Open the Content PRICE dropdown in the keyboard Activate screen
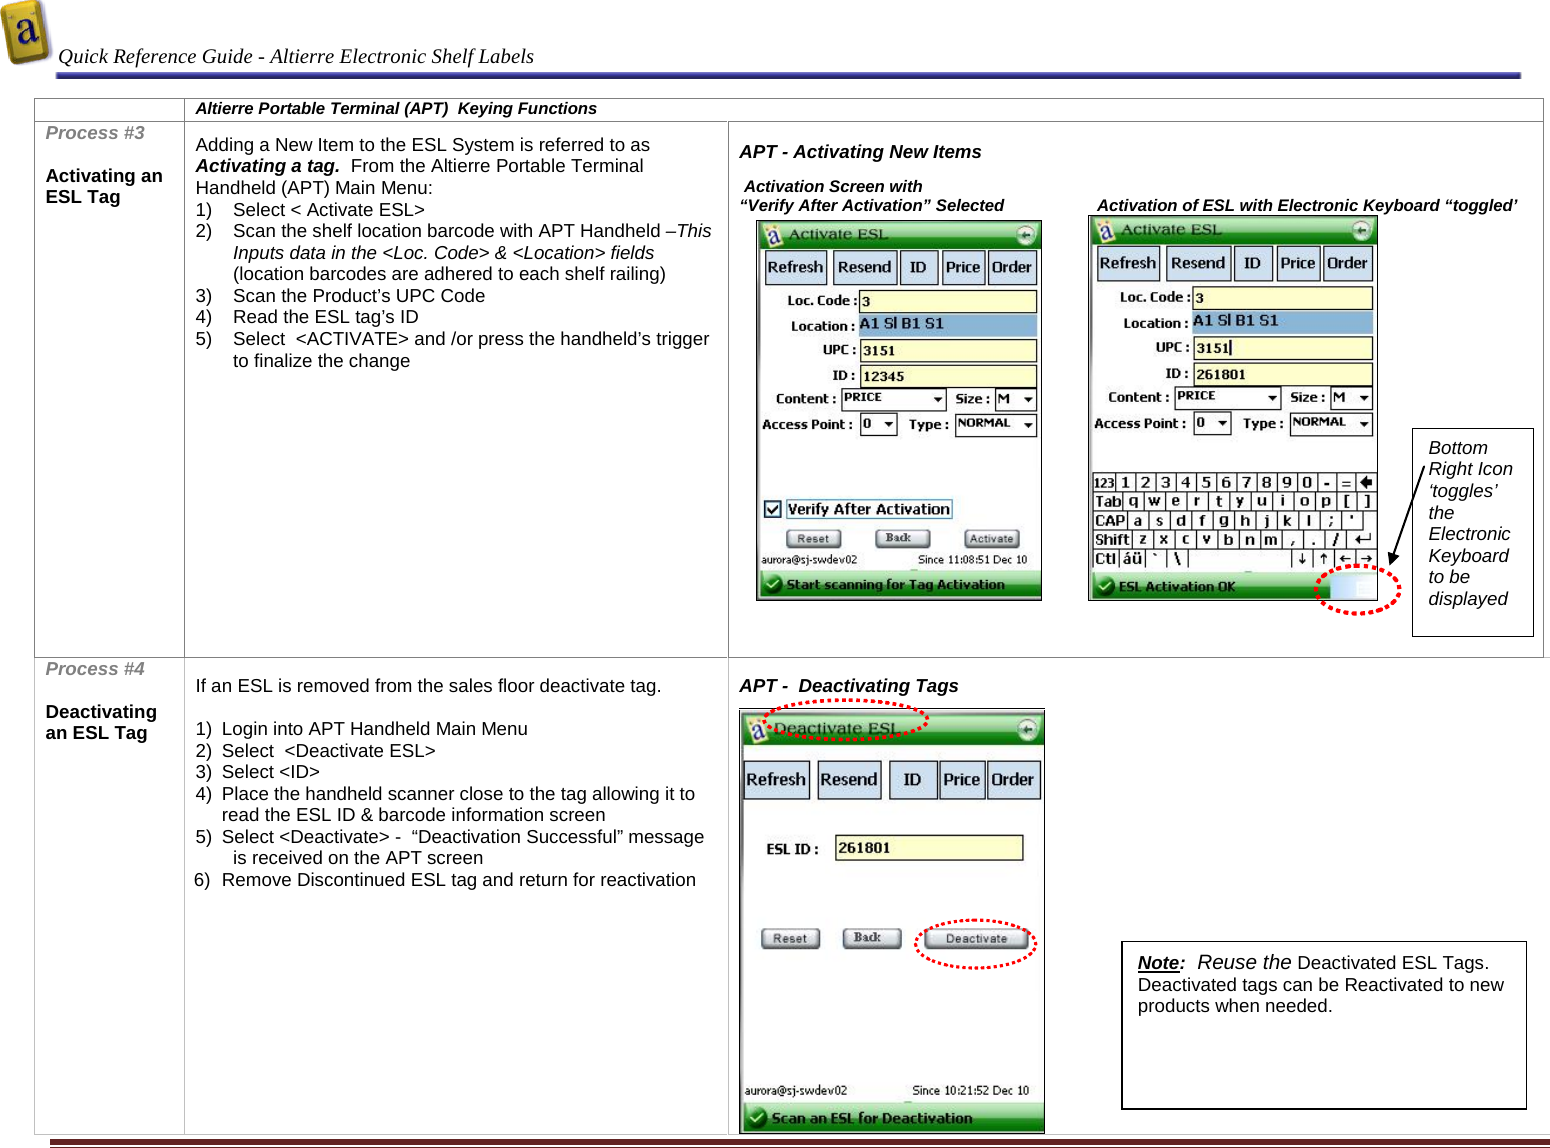 1227,397
